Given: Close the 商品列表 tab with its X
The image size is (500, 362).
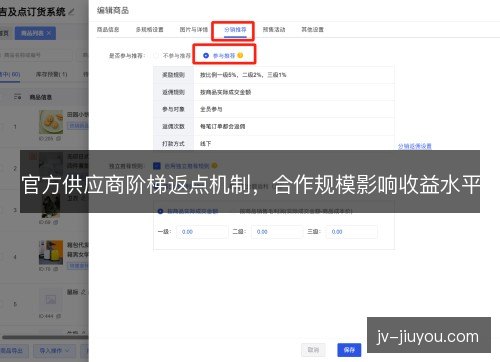Looking at the screenshot, I should click(49, 33).
